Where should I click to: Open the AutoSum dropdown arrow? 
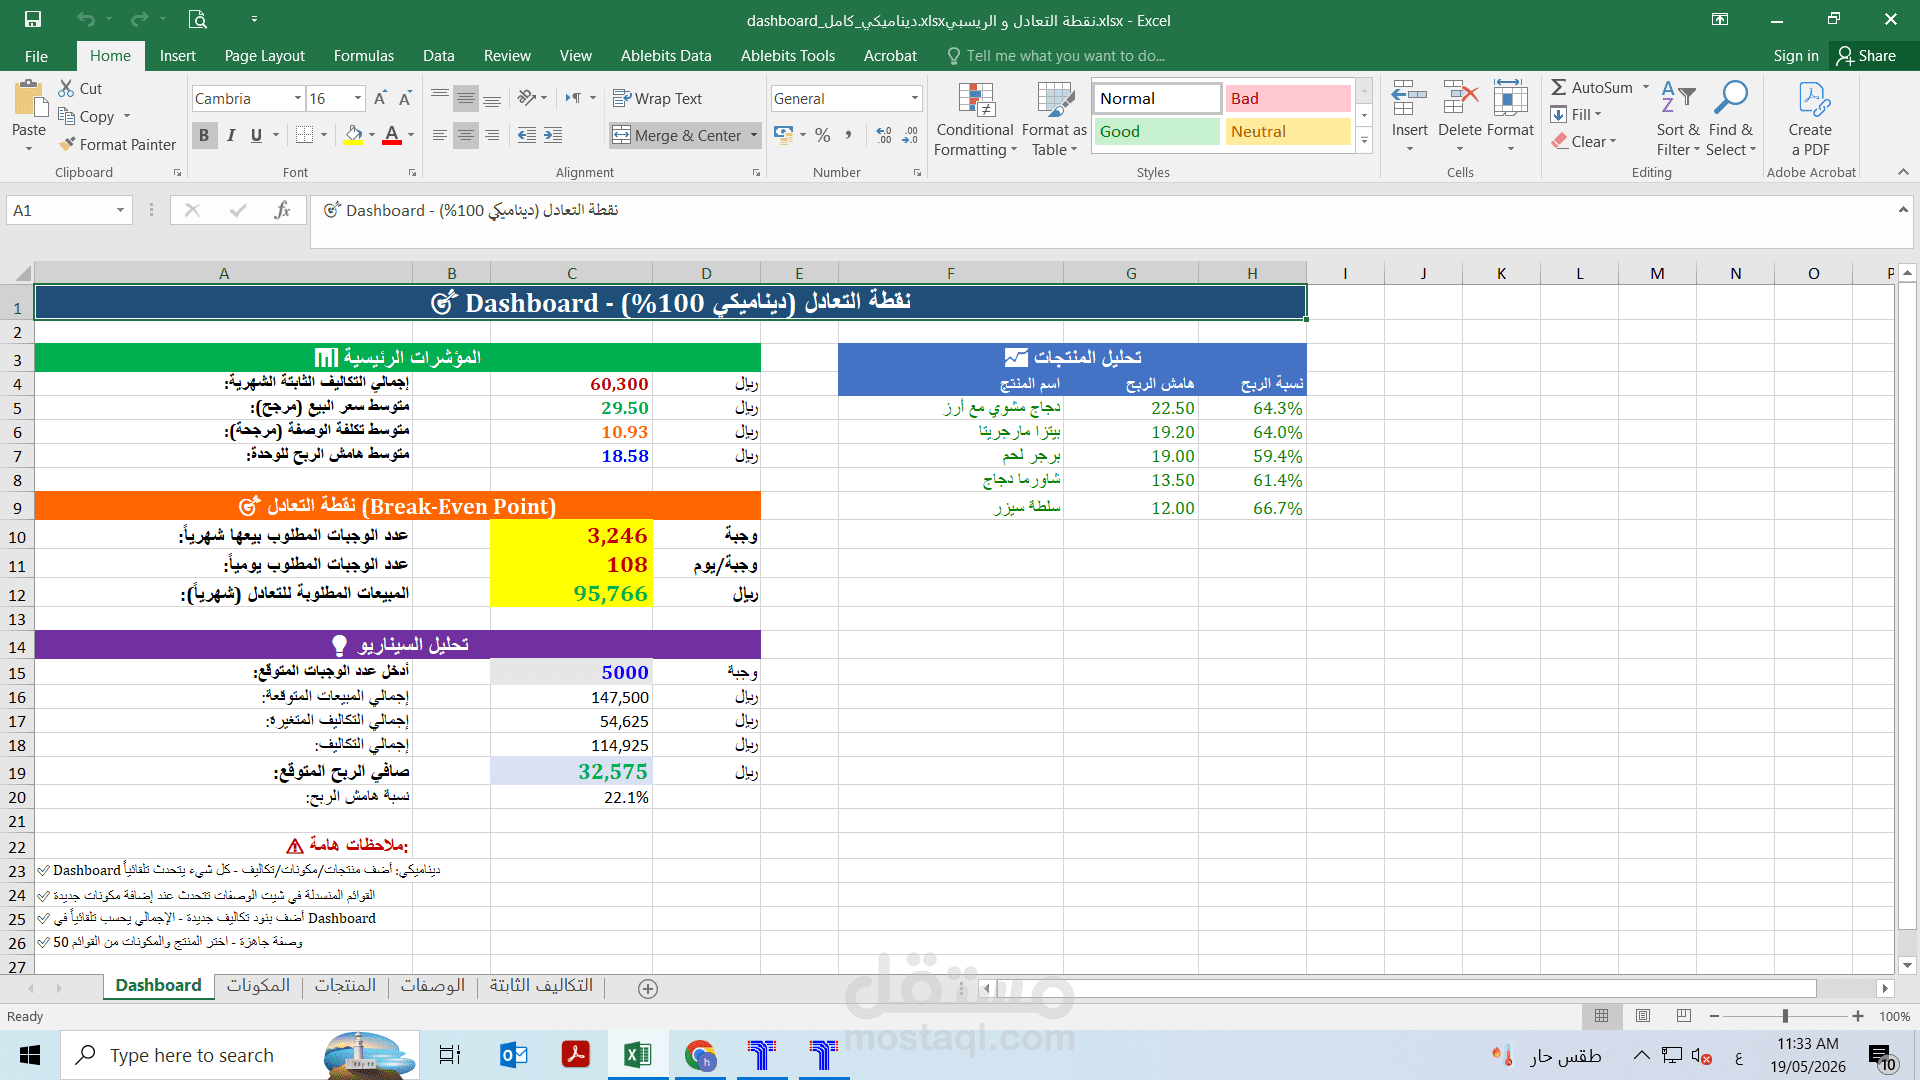coord(1646,88)
